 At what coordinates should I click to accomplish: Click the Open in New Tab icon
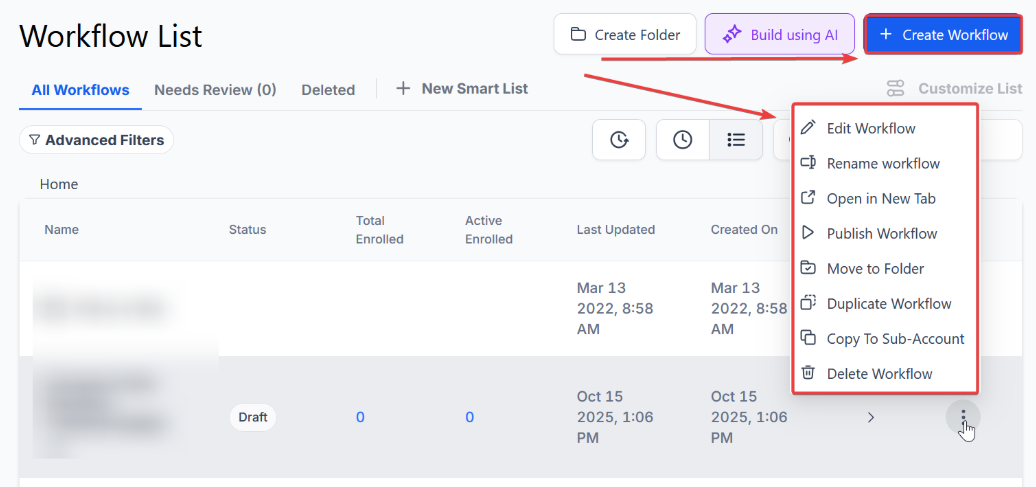pyautogui.click(x=809, y=198)
